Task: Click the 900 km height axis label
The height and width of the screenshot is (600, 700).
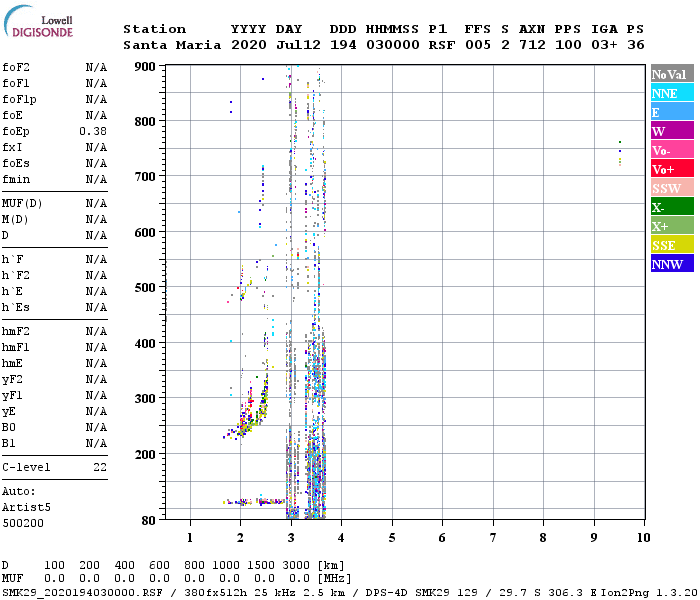Action: (145, 67)
